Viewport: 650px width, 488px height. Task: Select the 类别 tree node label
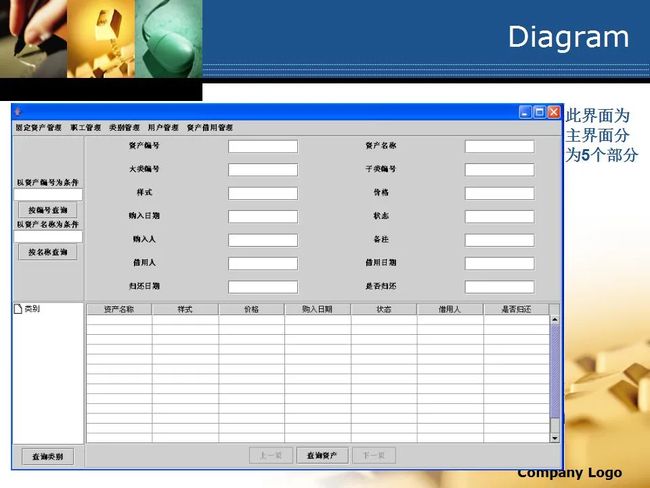pos(32,309)
